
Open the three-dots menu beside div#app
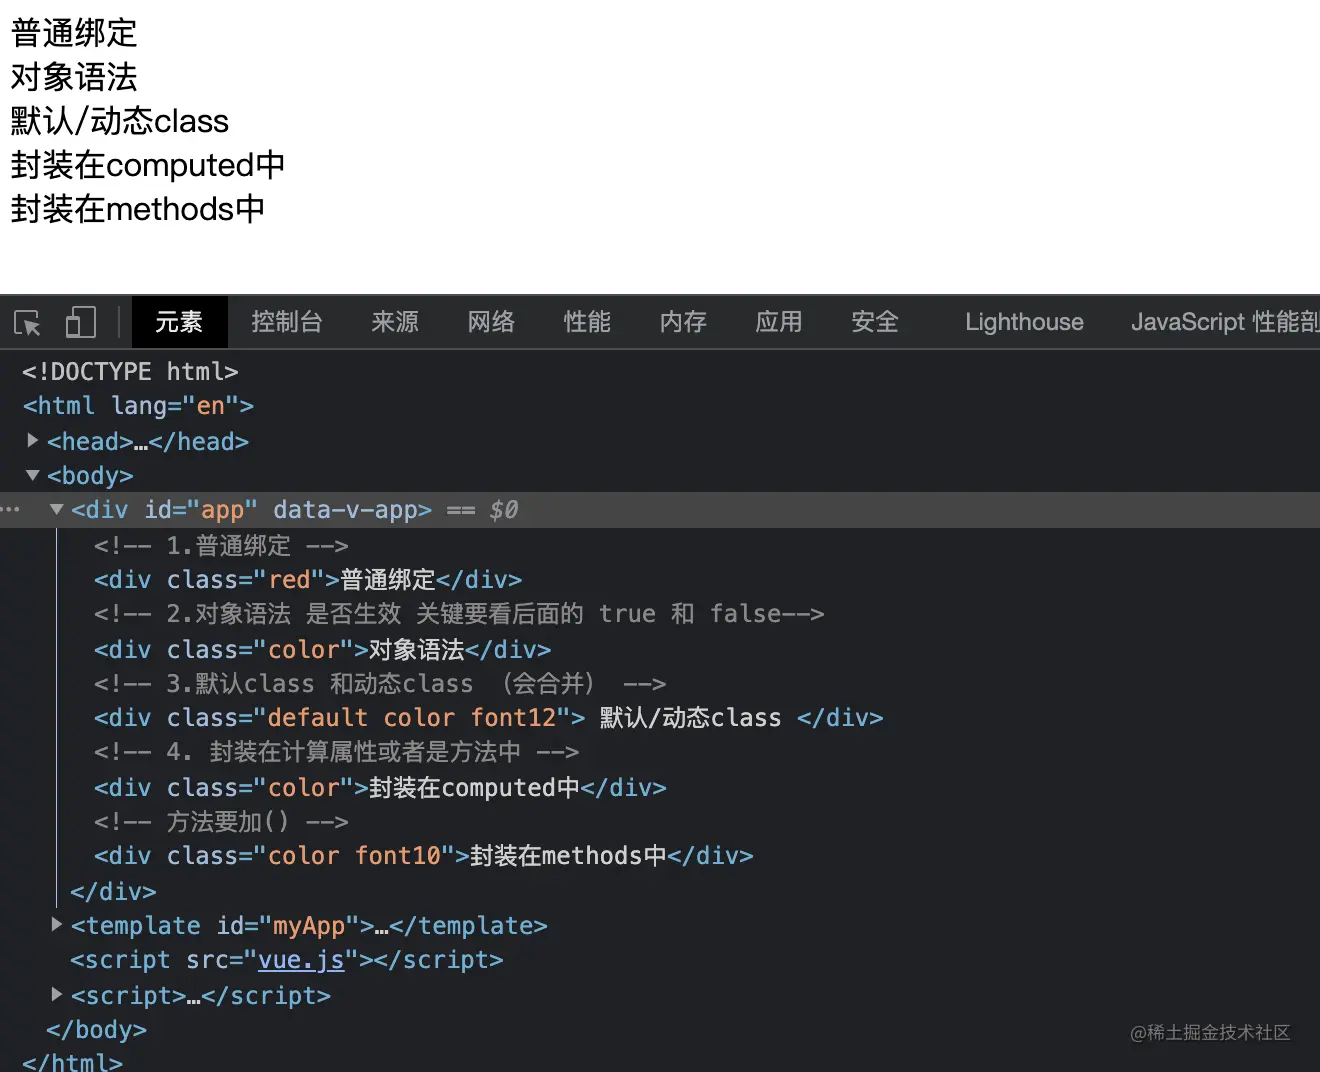(11, 510)
